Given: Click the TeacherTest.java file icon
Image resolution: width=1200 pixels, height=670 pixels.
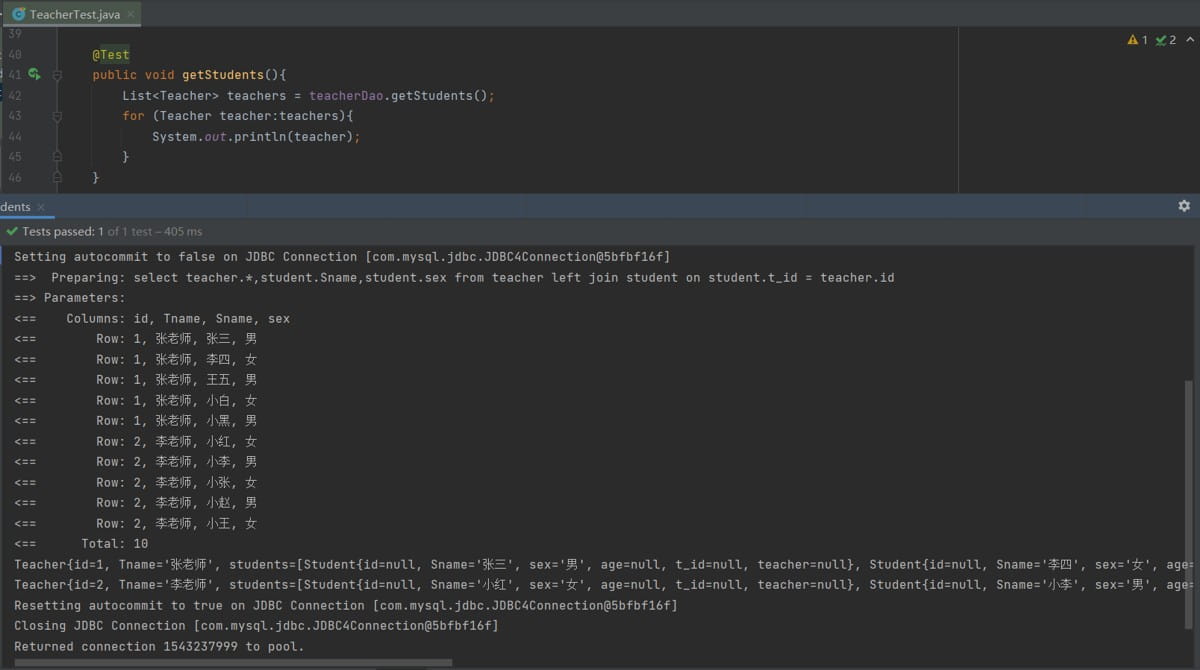Looking at the screenshot, I should tap(18, 14).
